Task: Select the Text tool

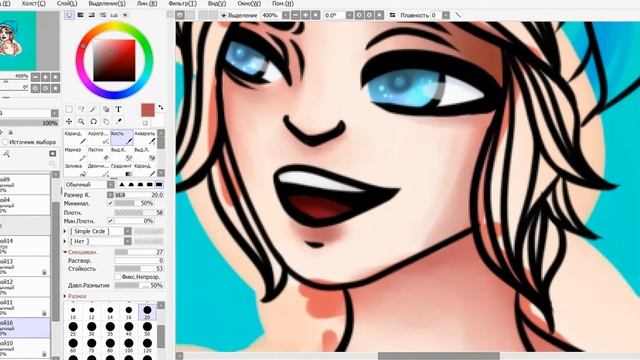Action: pos(118,109)
